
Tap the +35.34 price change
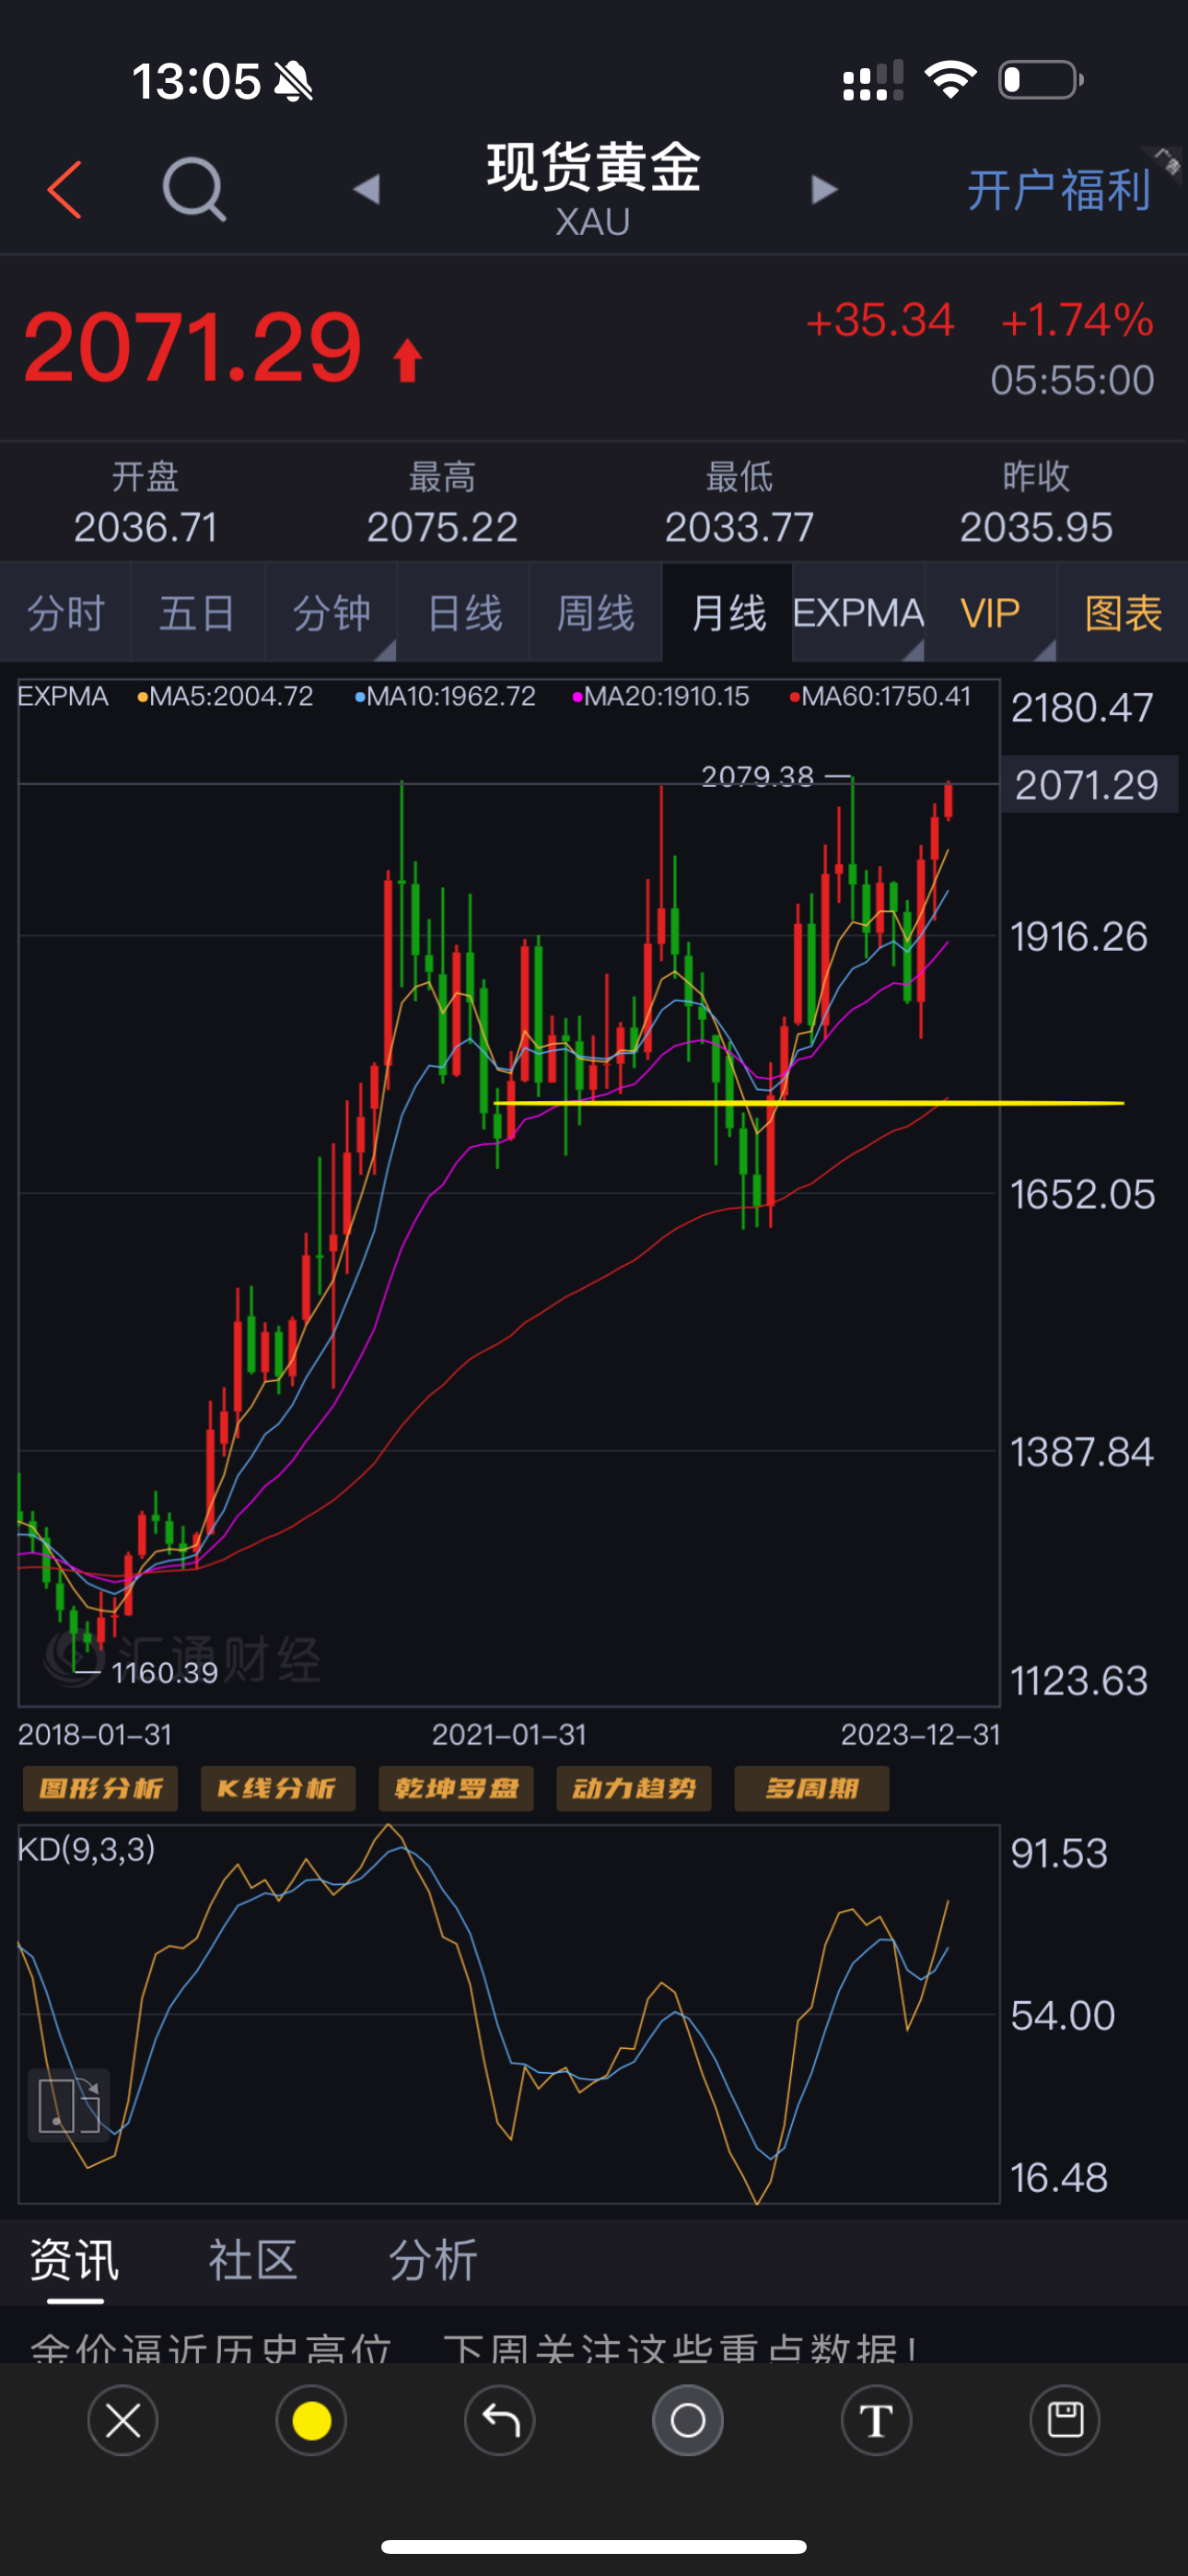click(x=880, y=321)
